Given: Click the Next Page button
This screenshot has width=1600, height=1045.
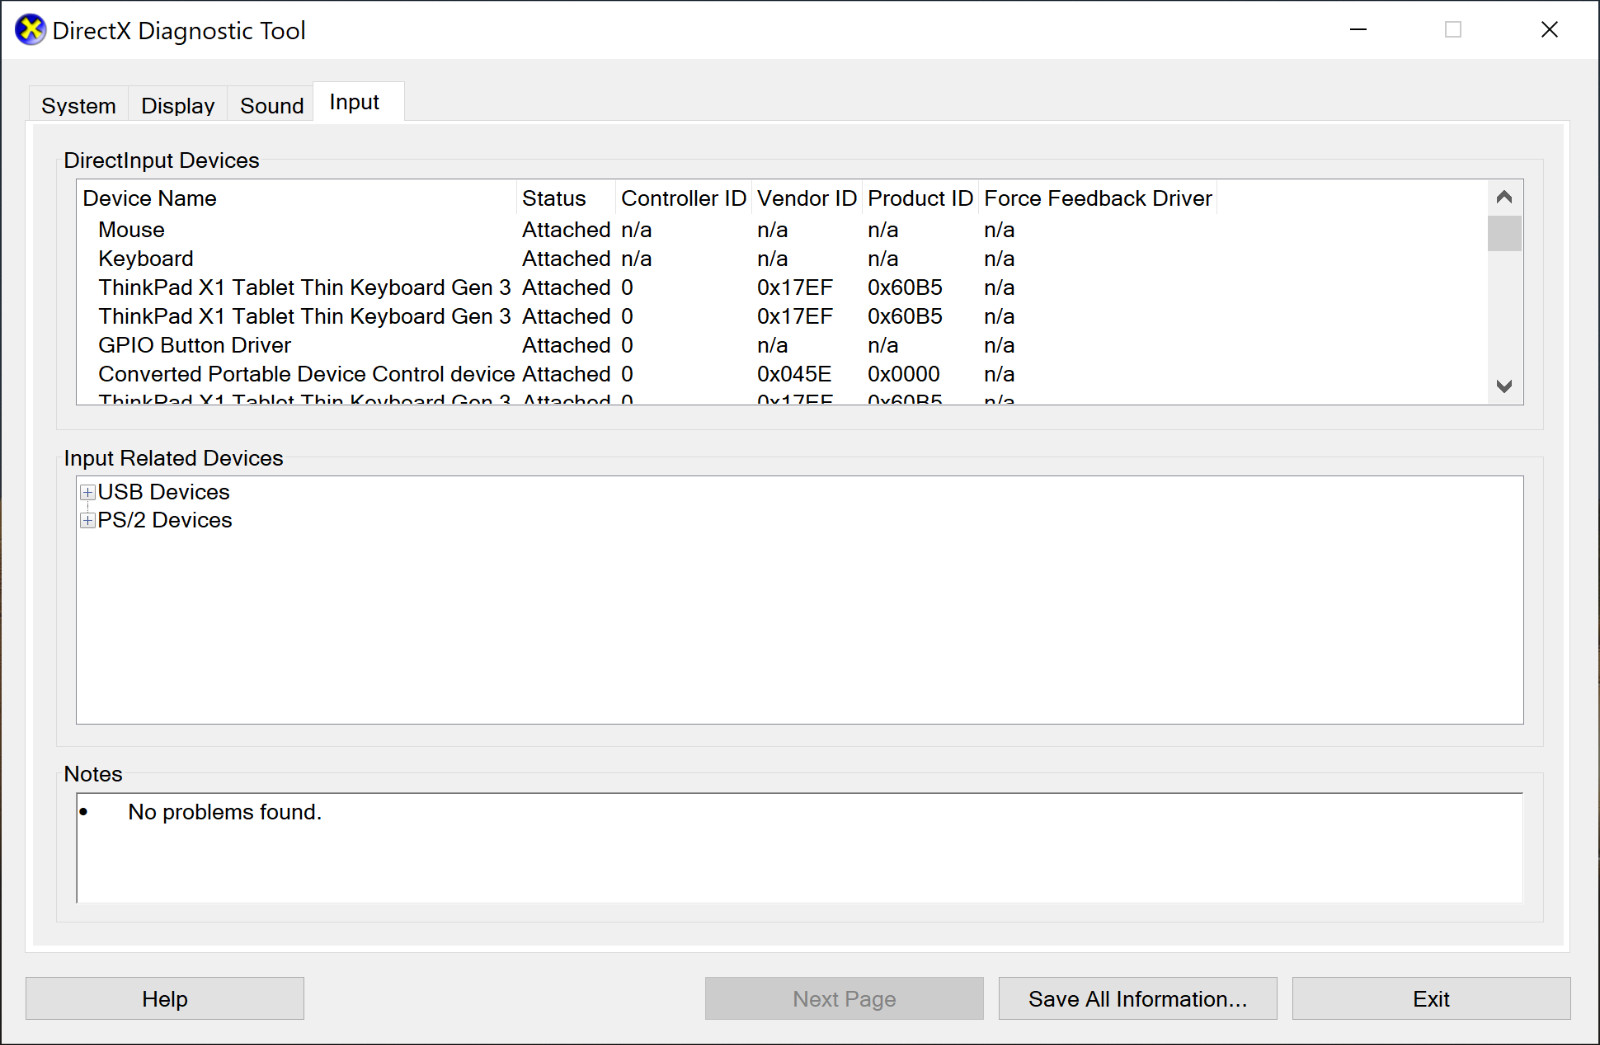Looking at the screenshot, I should (844, 999).
